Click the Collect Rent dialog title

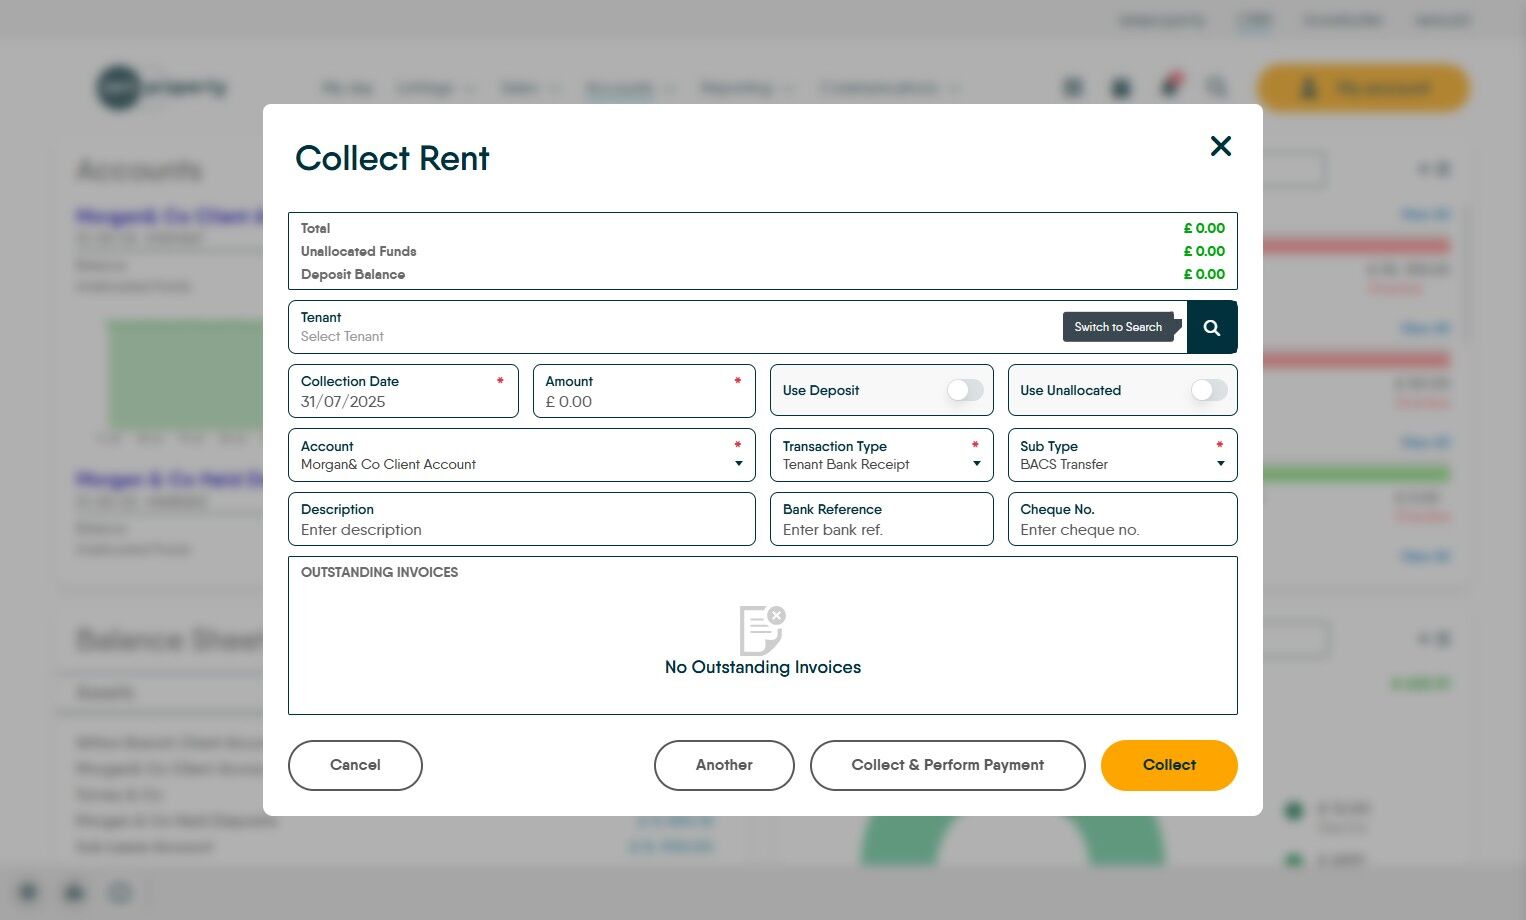(x=392, y=158)
